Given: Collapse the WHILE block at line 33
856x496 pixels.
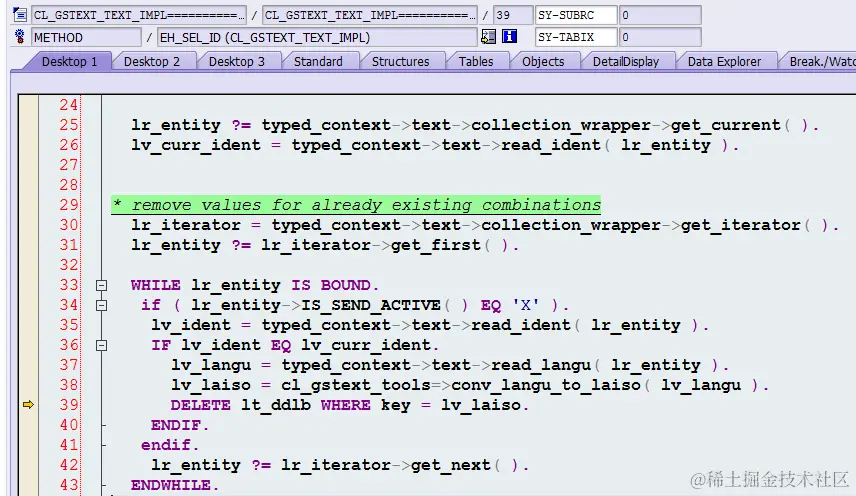Looking at the screenshot, I should (x=101, y=285).
